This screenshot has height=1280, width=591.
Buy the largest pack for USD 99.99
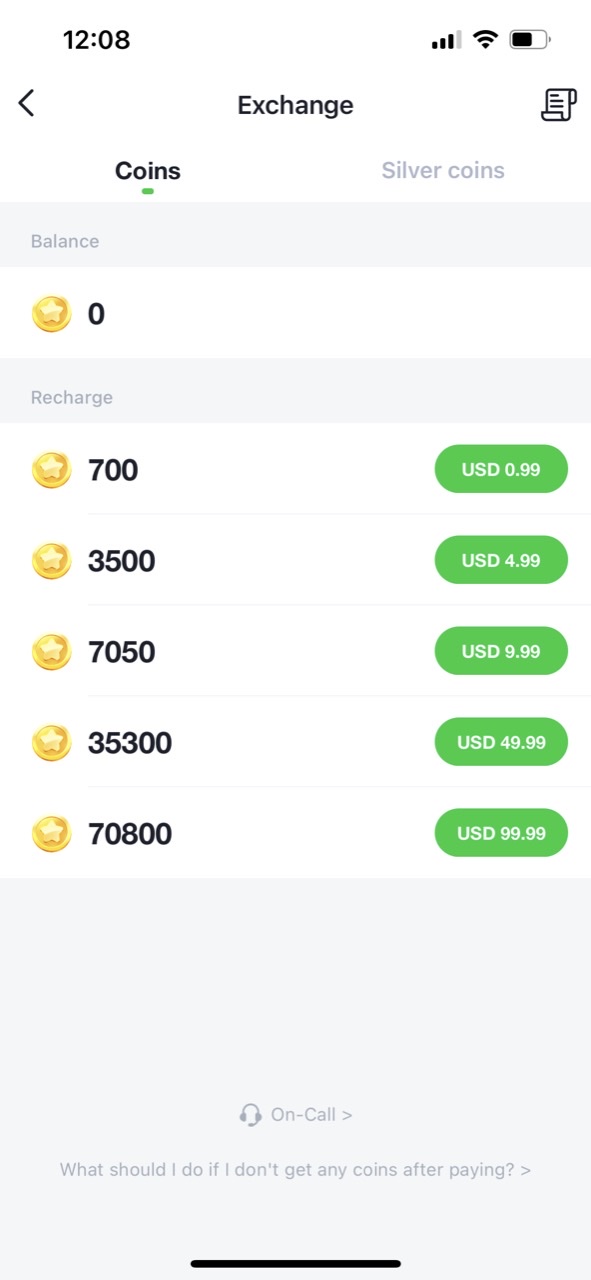point(500,833)
